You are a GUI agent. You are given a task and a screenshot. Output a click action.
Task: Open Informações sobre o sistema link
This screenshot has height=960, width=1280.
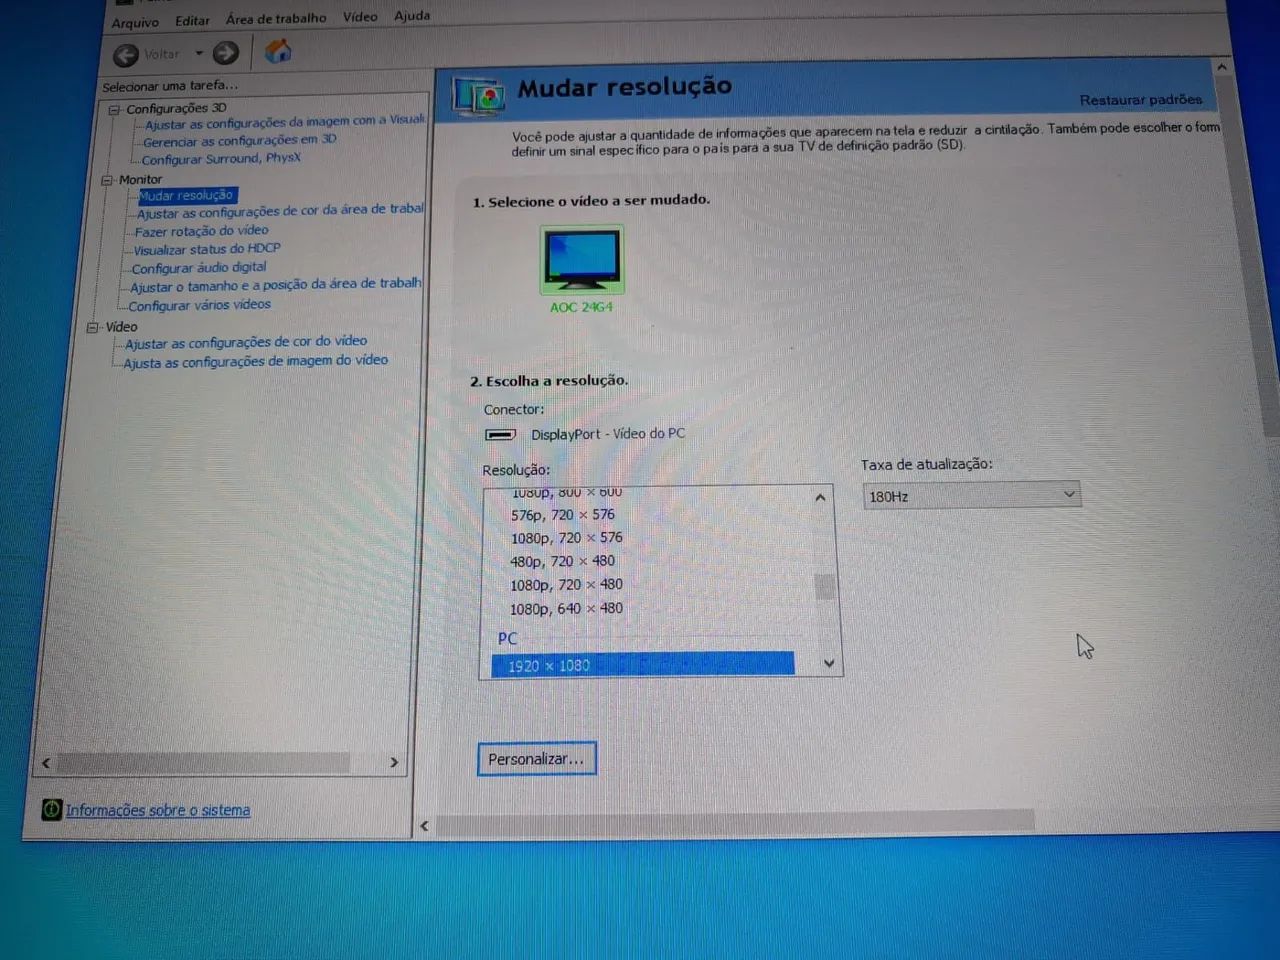pos(158,810)
